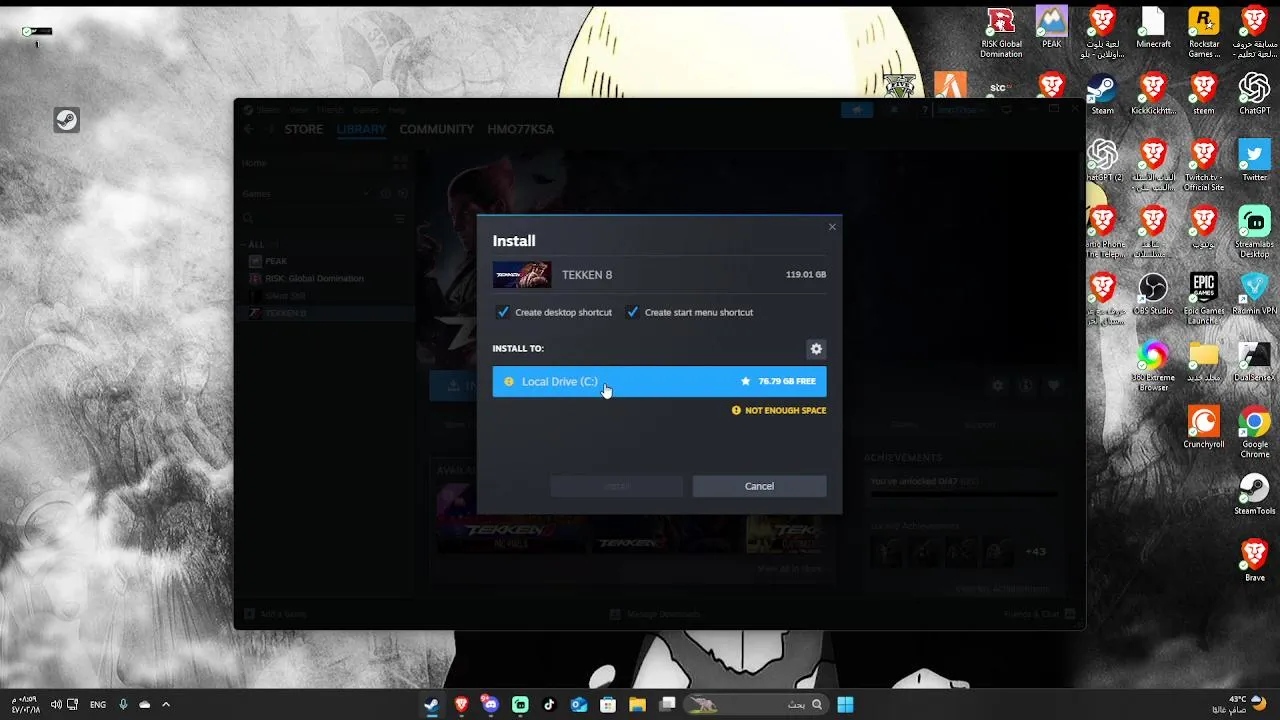Open the DualSenseX desktop icon
1280x720 pixels.
(x=1255, y=361)
